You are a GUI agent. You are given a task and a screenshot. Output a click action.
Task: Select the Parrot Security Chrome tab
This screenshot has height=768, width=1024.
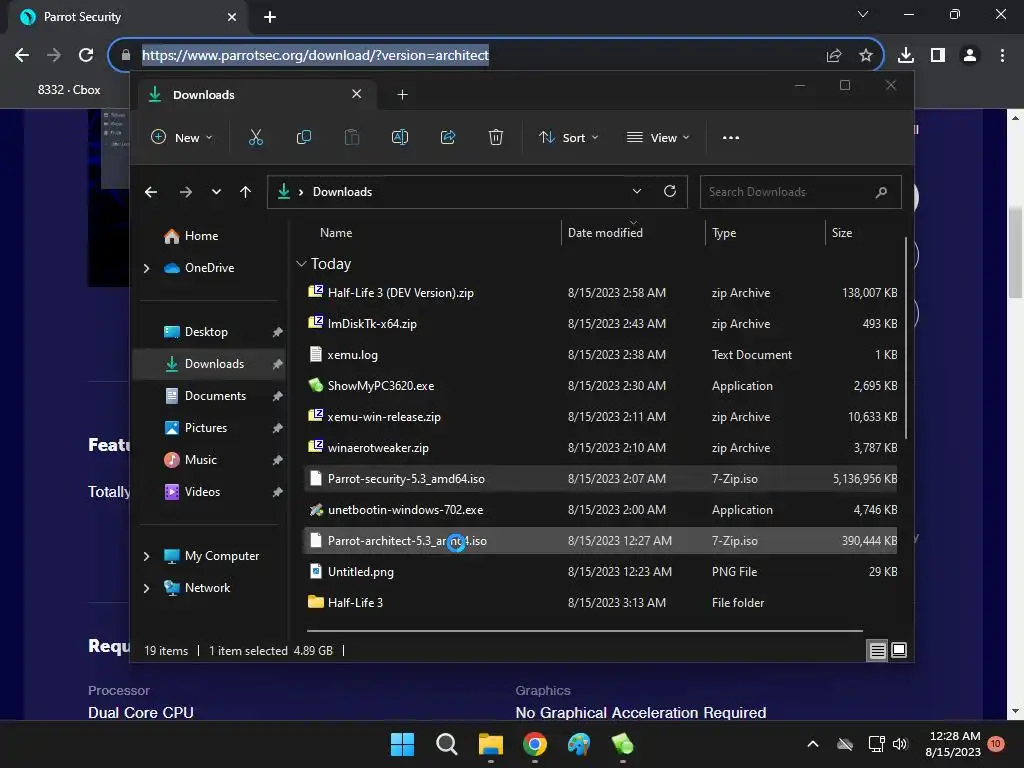pyautogui.click(x=127, y=17)
